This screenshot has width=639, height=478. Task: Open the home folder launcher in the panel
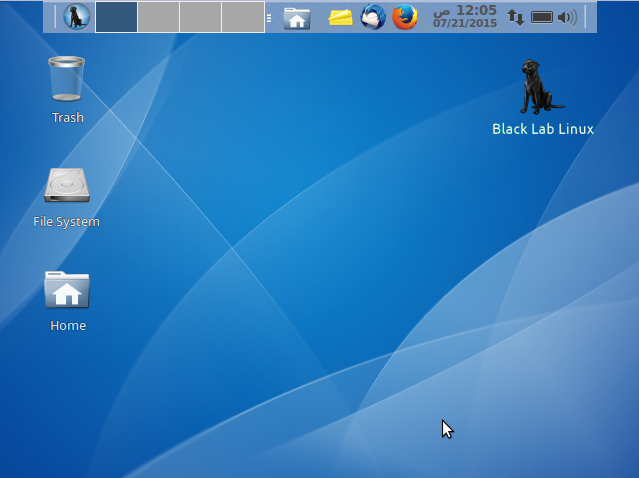[297, 18]
